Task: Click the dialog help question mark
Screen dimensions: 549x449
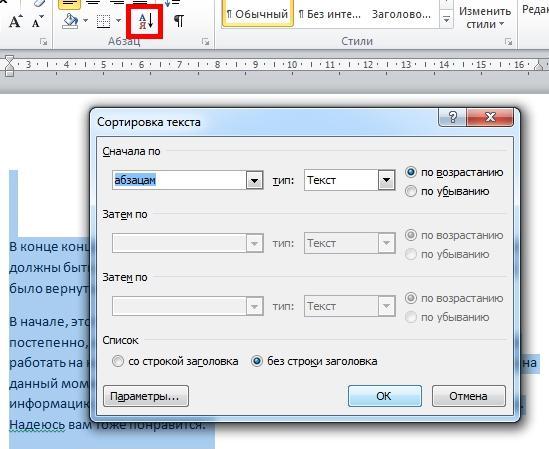Action: 452,117
